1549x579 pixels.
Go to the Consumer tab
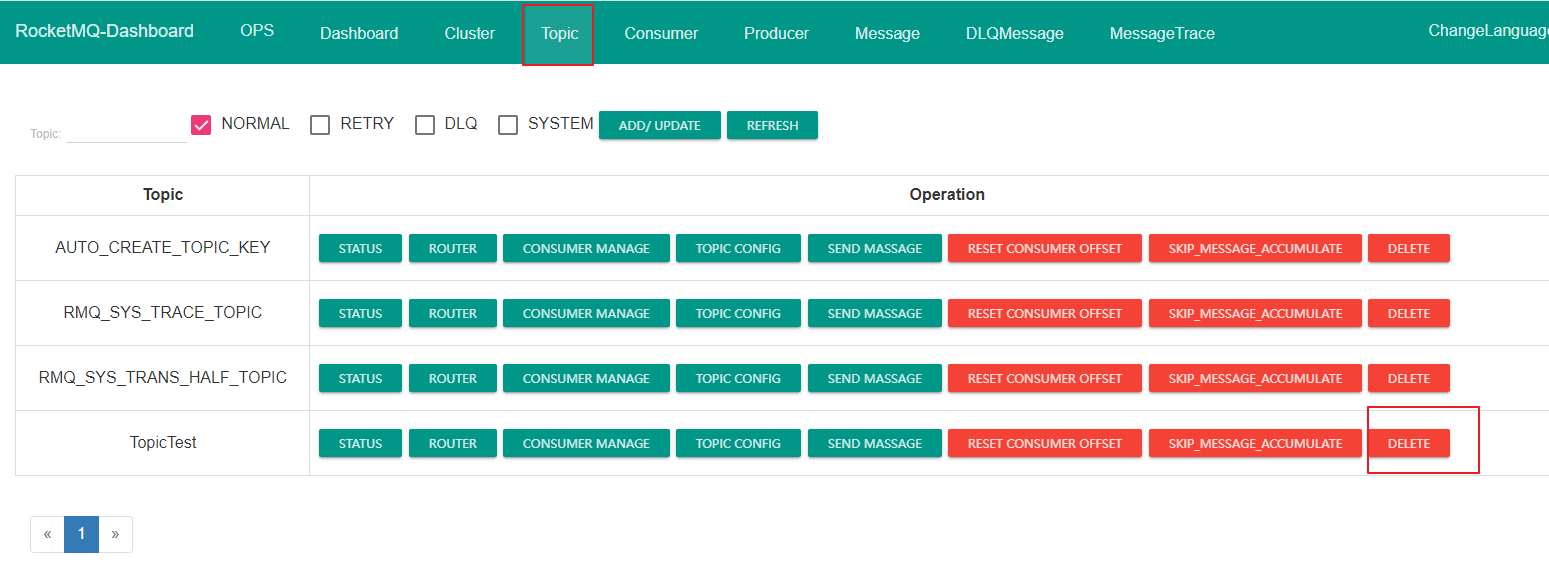coord(661,33)
